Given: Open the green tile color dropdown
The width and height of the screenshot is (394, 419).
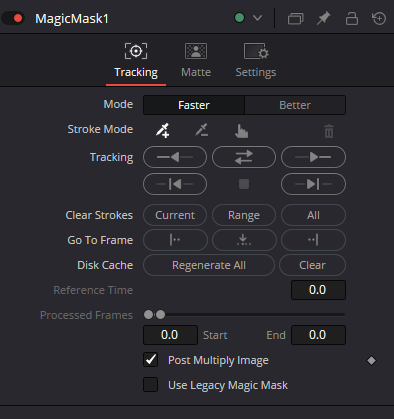Looking at the screenshot, I should (x=257, y=18).
